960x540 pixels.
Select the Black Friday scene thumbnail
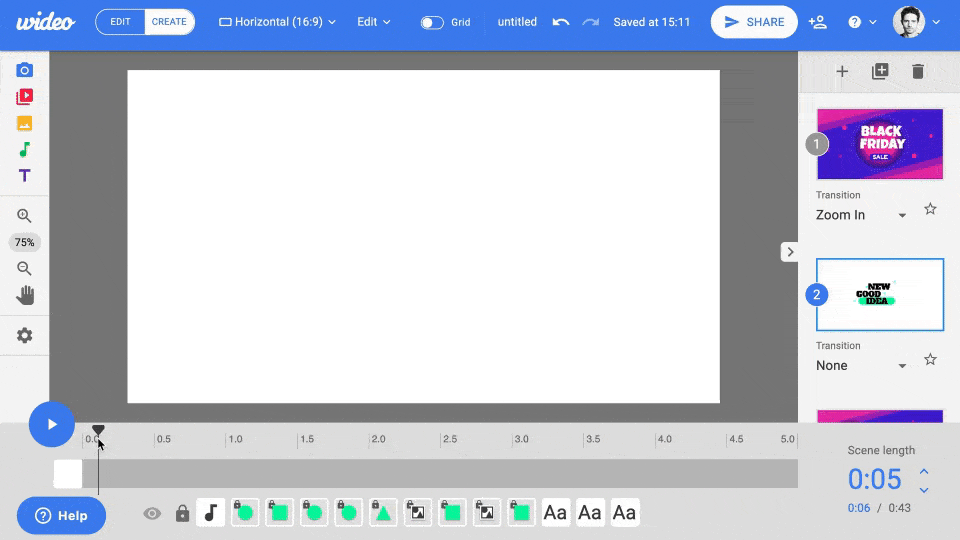pyautogui.click(x=880, y=144)
